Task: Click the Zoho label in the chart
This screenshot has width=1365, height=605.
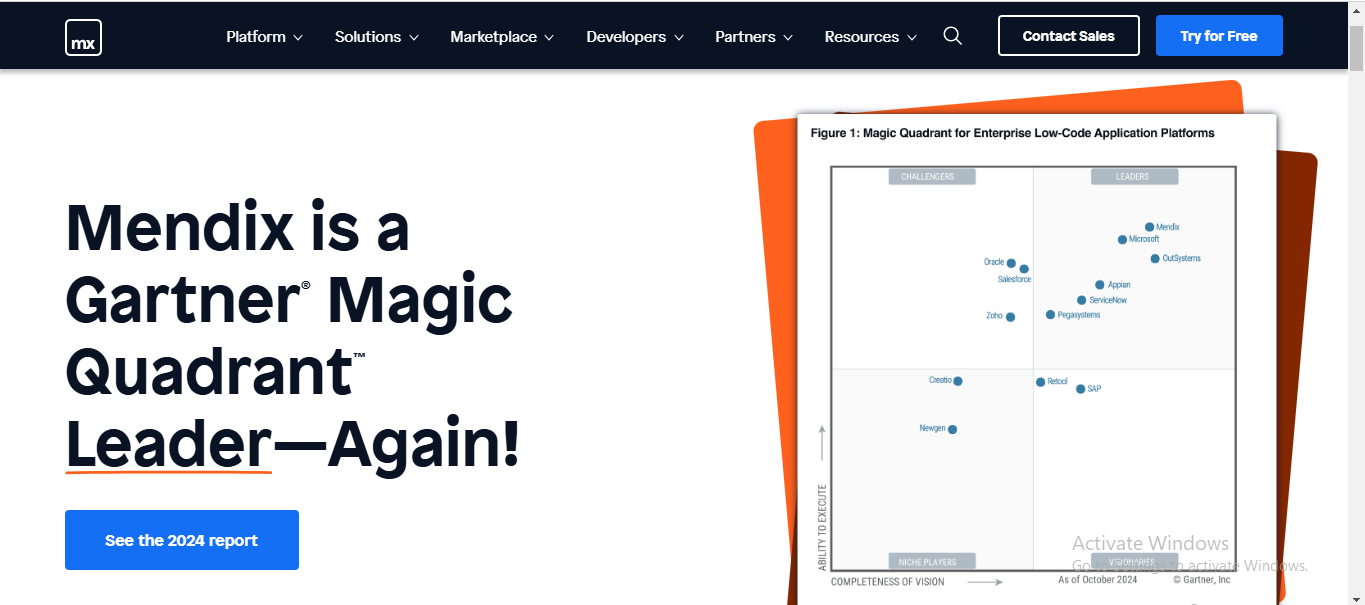Action: [x=994, y=316]
